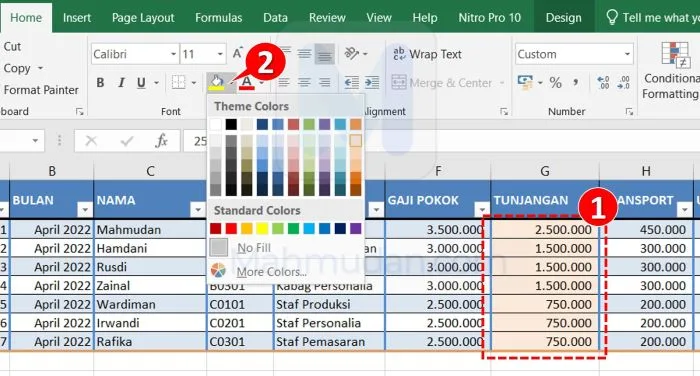Click the formula bar Cancel X icon
This screenshot has width=700, height=376.
[91, 141]
